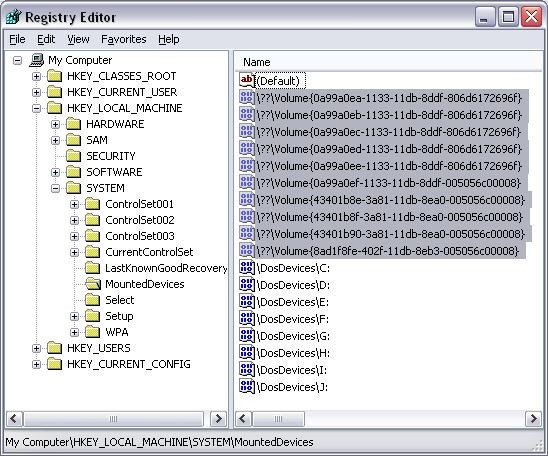The width and height of the screenshot is (548, 456).
Task: Click the (Default) string value icon
Action: click(x=247, y=81)
